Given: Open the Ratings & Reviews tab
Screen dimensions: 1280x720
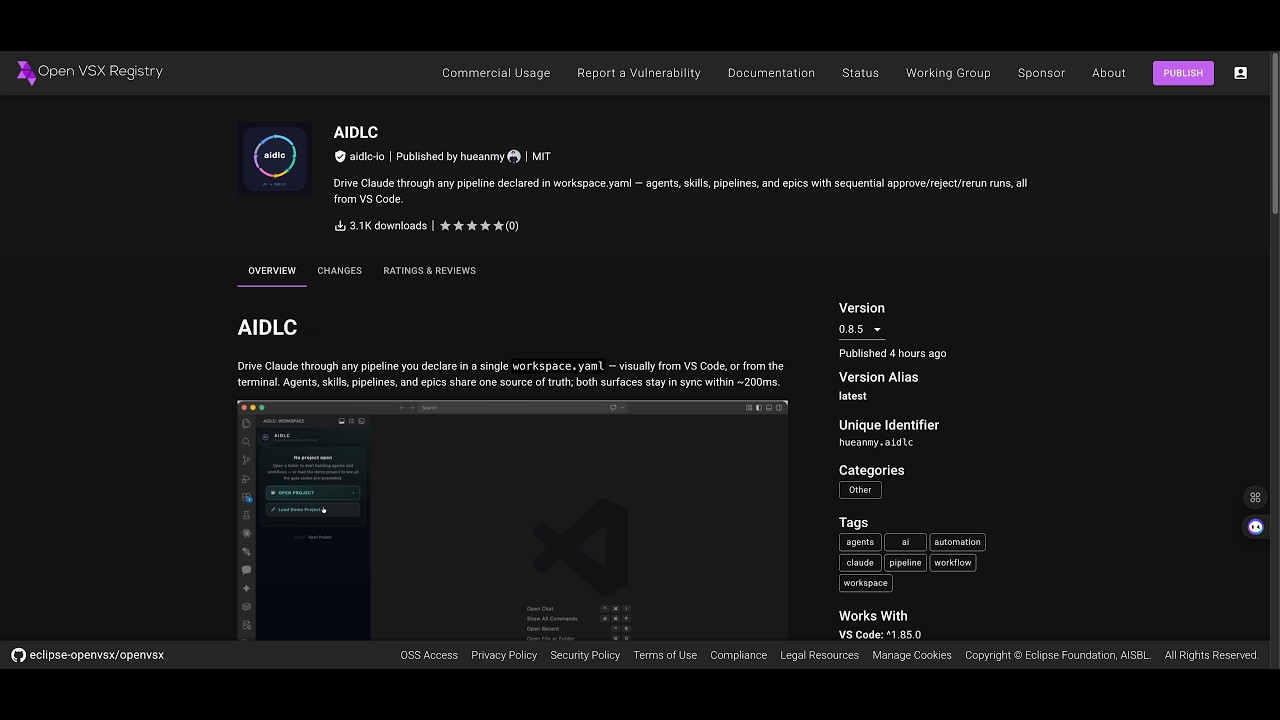Looking at the screenshot, I should tap(429, 271).
